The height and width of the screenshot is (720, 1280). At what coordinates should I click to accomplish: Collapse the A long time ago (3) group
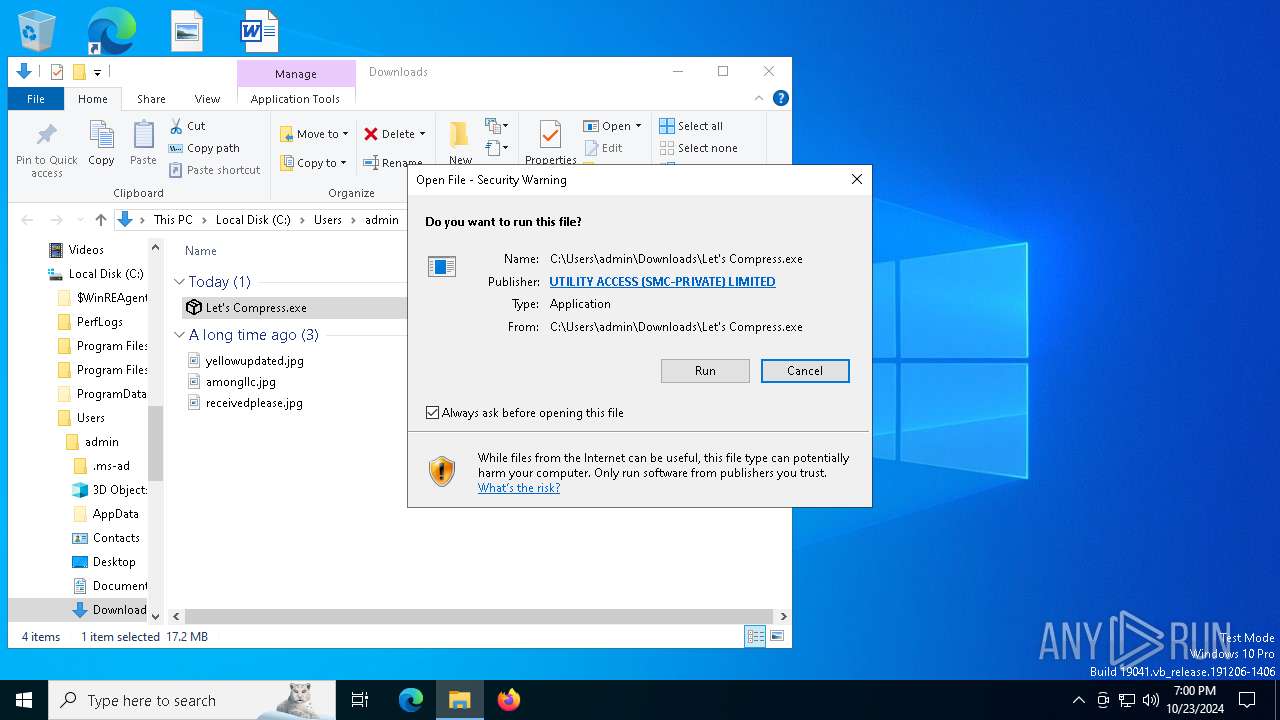(180, 335)
